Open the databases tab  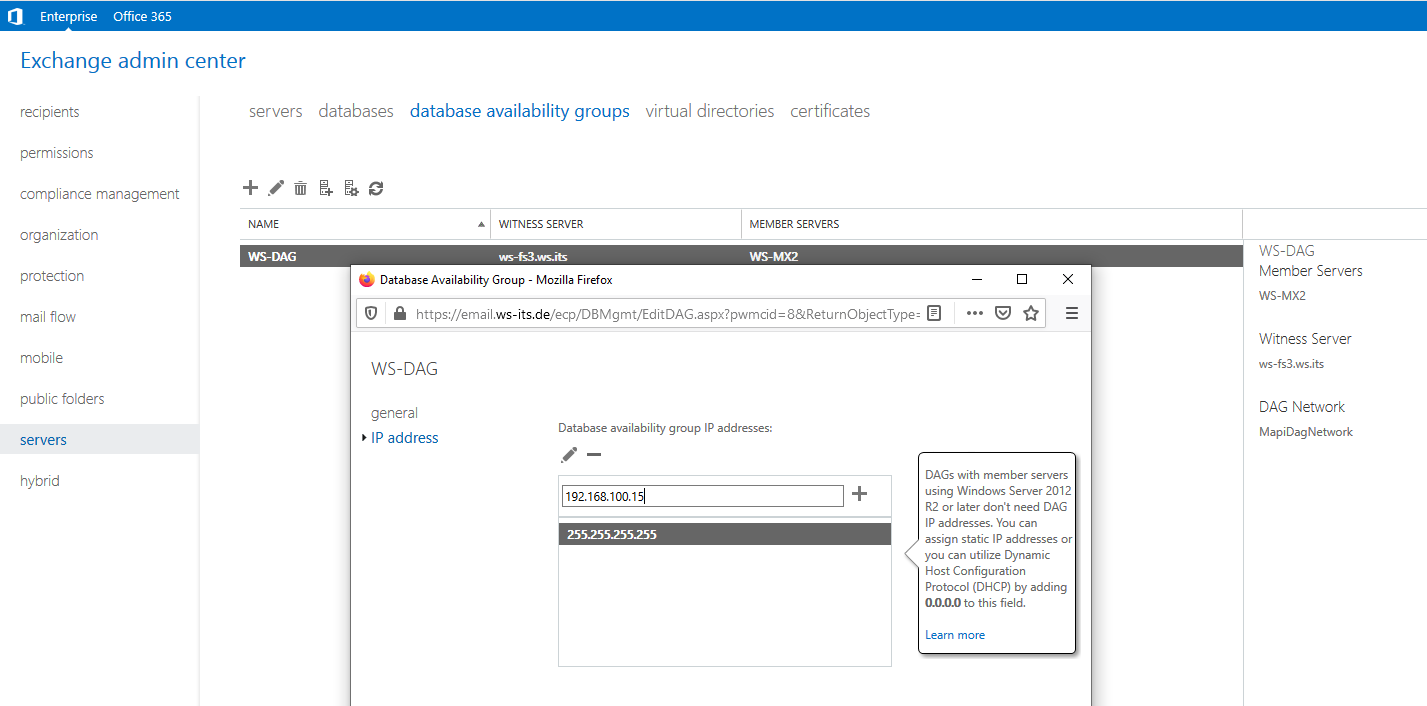pyautogui.click(x=356, y=111)
